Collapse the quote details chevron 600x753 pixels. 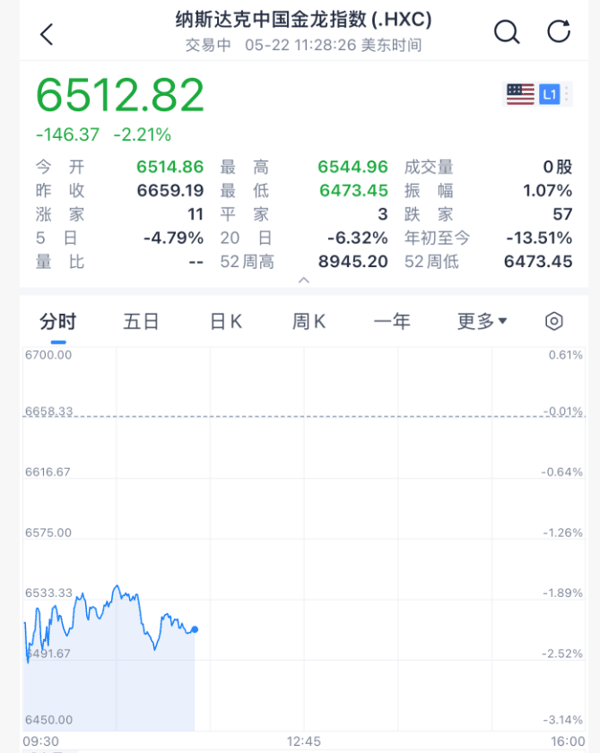pos(304,280)
